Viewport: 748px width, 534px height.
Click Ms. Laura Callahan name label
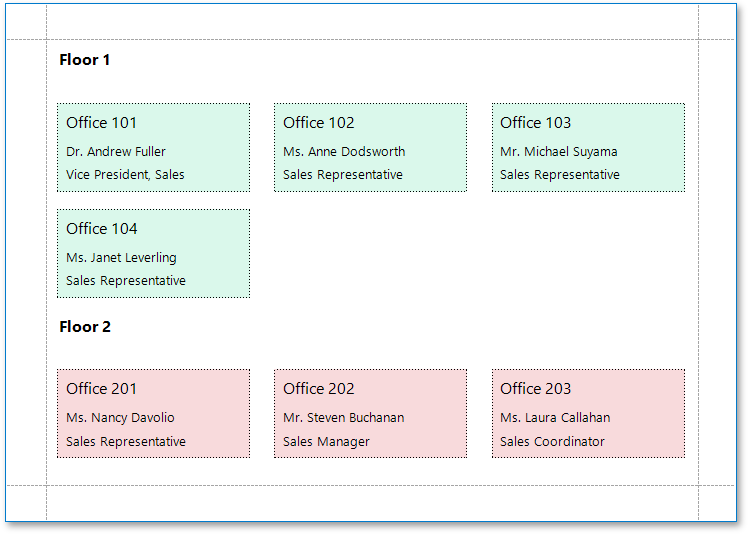[555, 418]
